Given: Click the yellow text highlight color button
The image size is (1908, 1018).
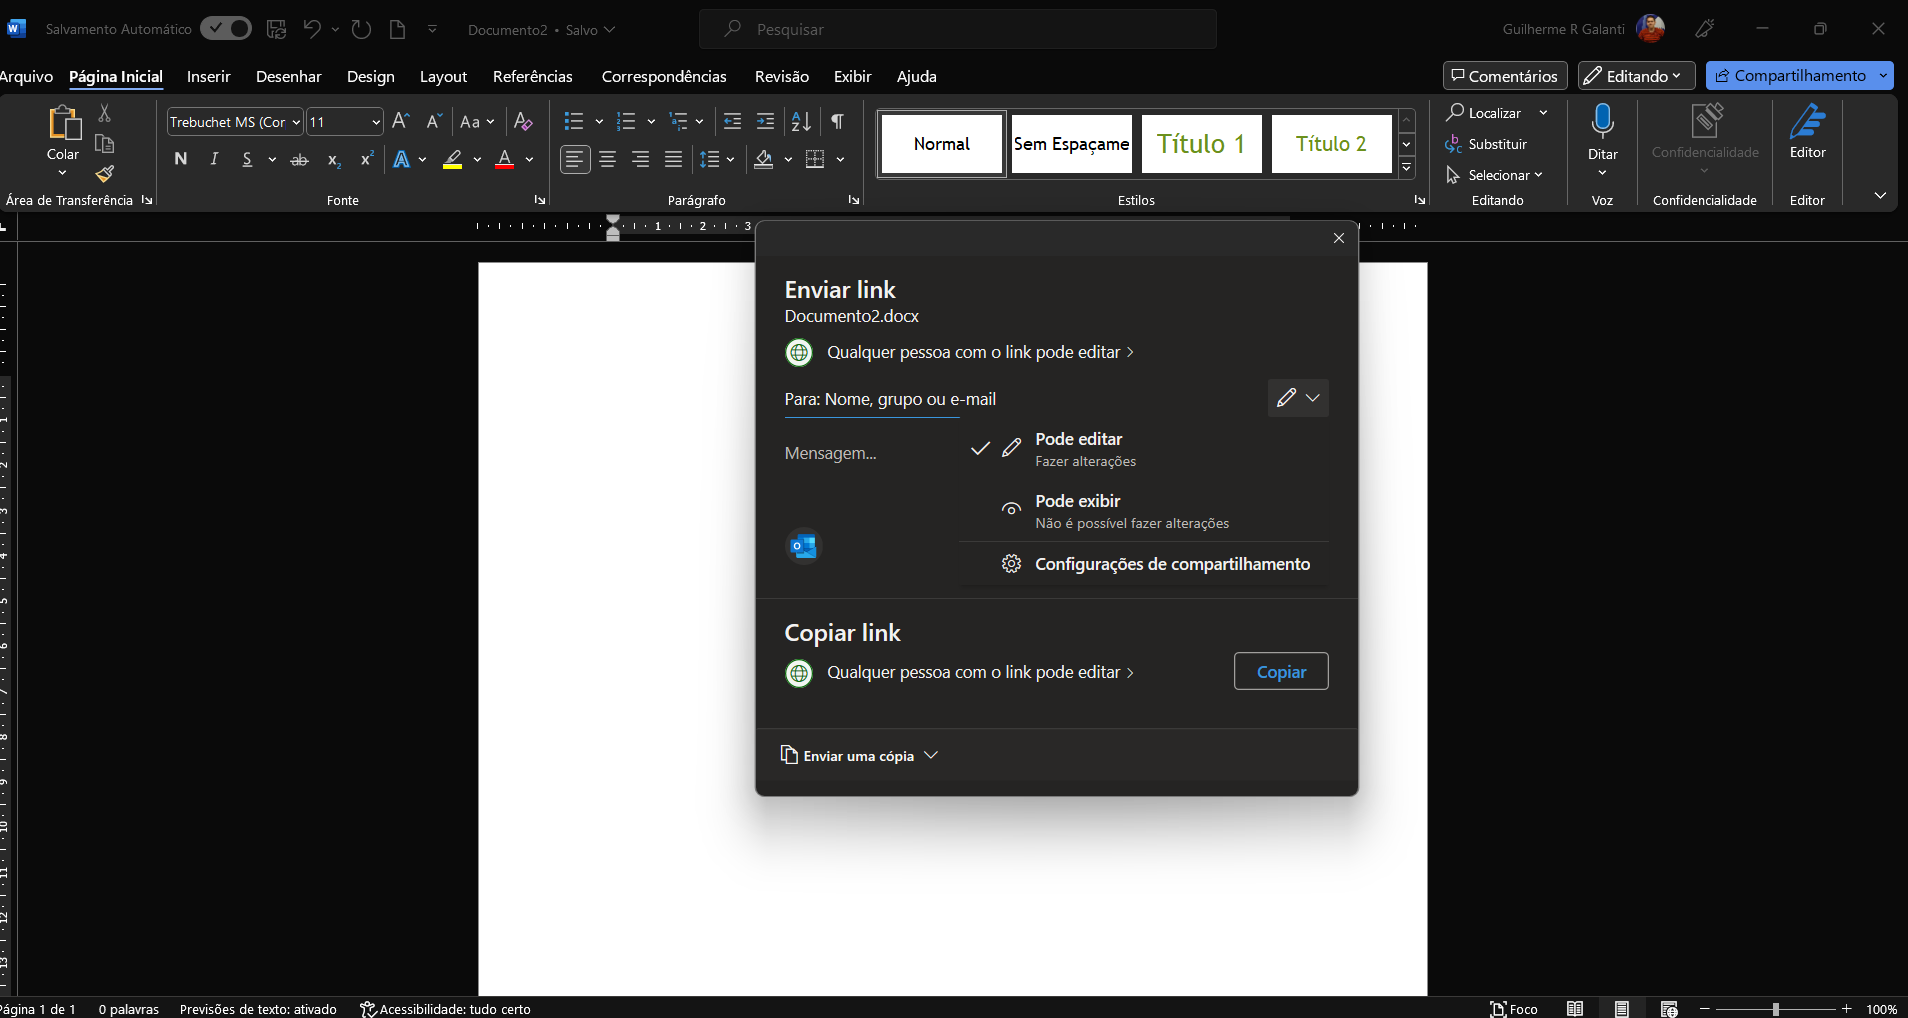Looking at the screenshot, I should (453, 159).
